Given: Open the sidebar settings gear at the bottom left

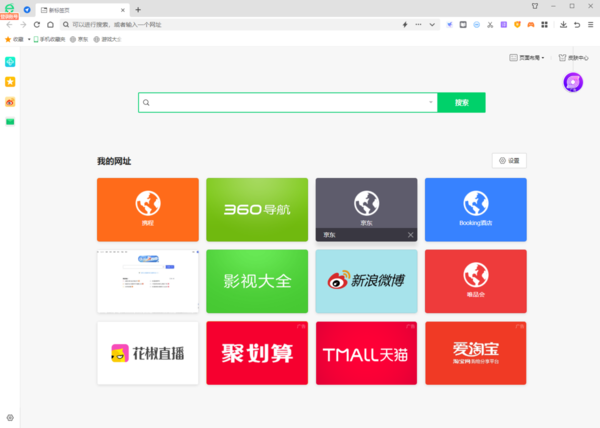Looking at the screenshot, I should point(10,418).
